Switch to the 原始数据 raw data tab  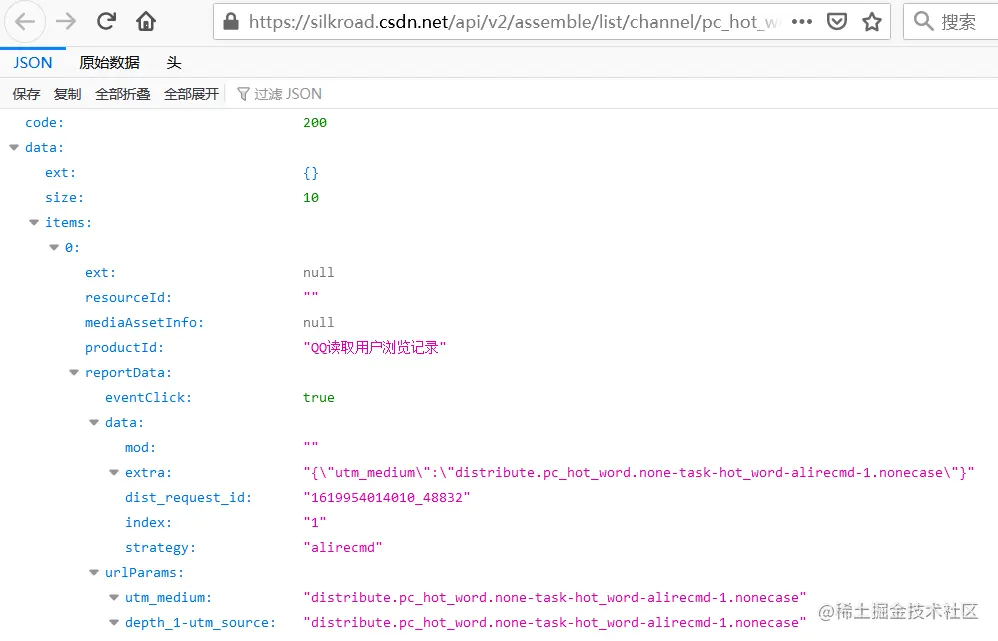pyautogui.click(x=109, y=62)
